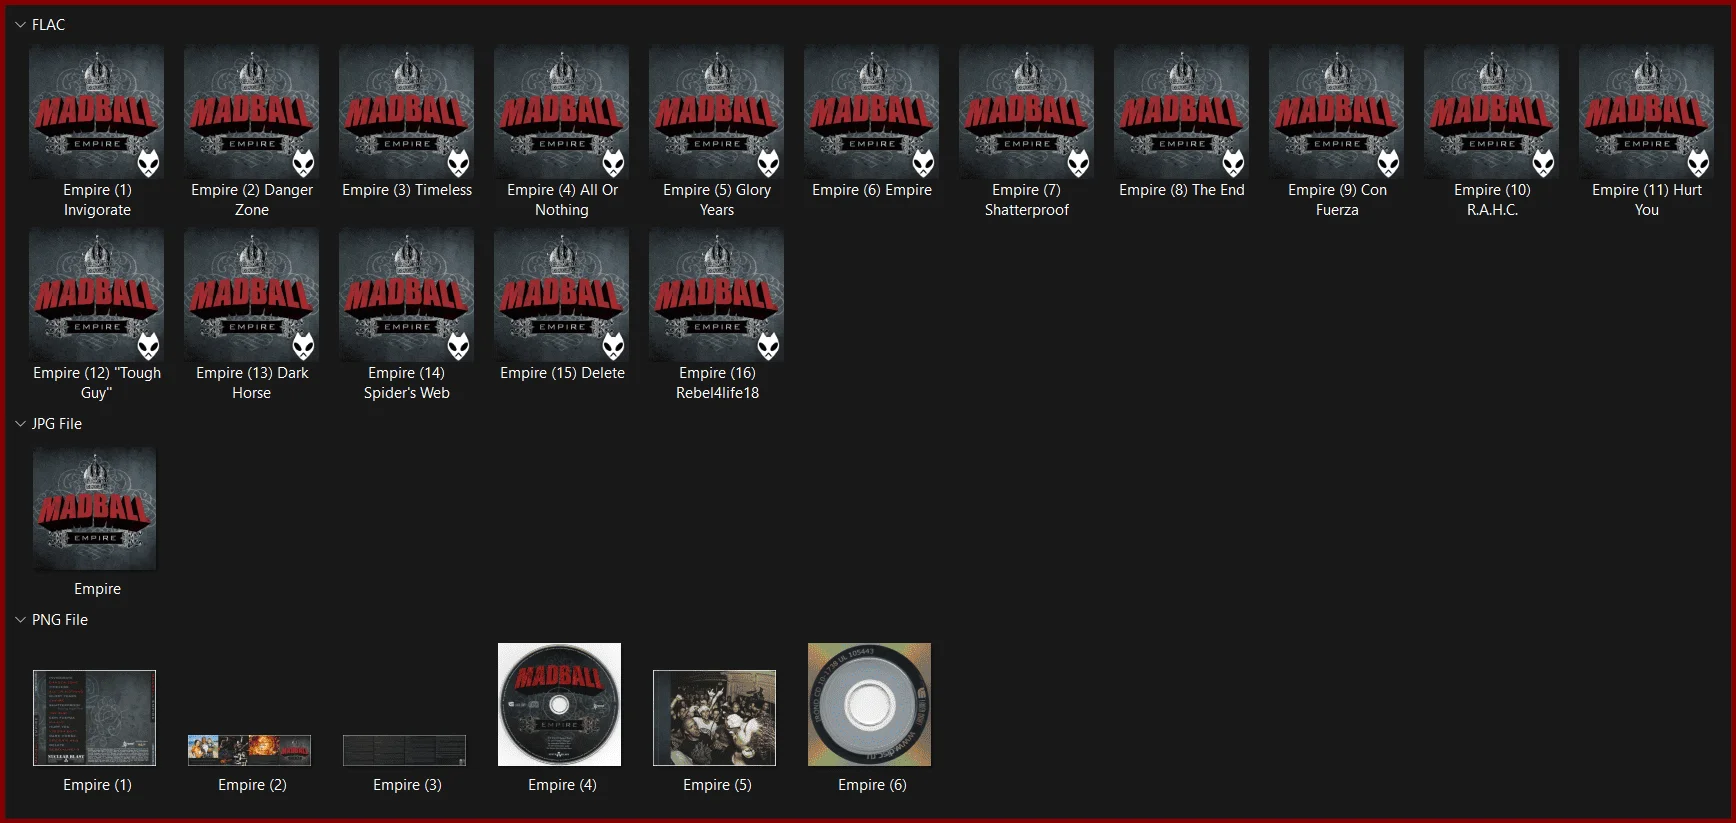Click the "PNG File" group header label
This screenshot has height=823, width=1736.
tap(60, 620)
